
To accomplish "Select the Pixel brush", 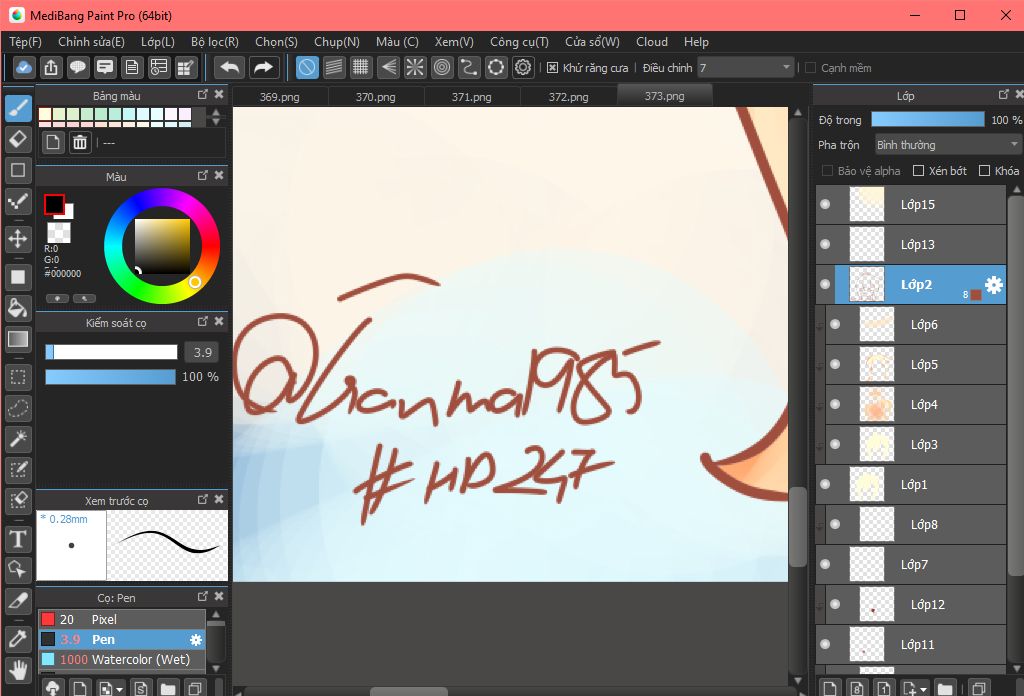I will [x=122, y=620].
